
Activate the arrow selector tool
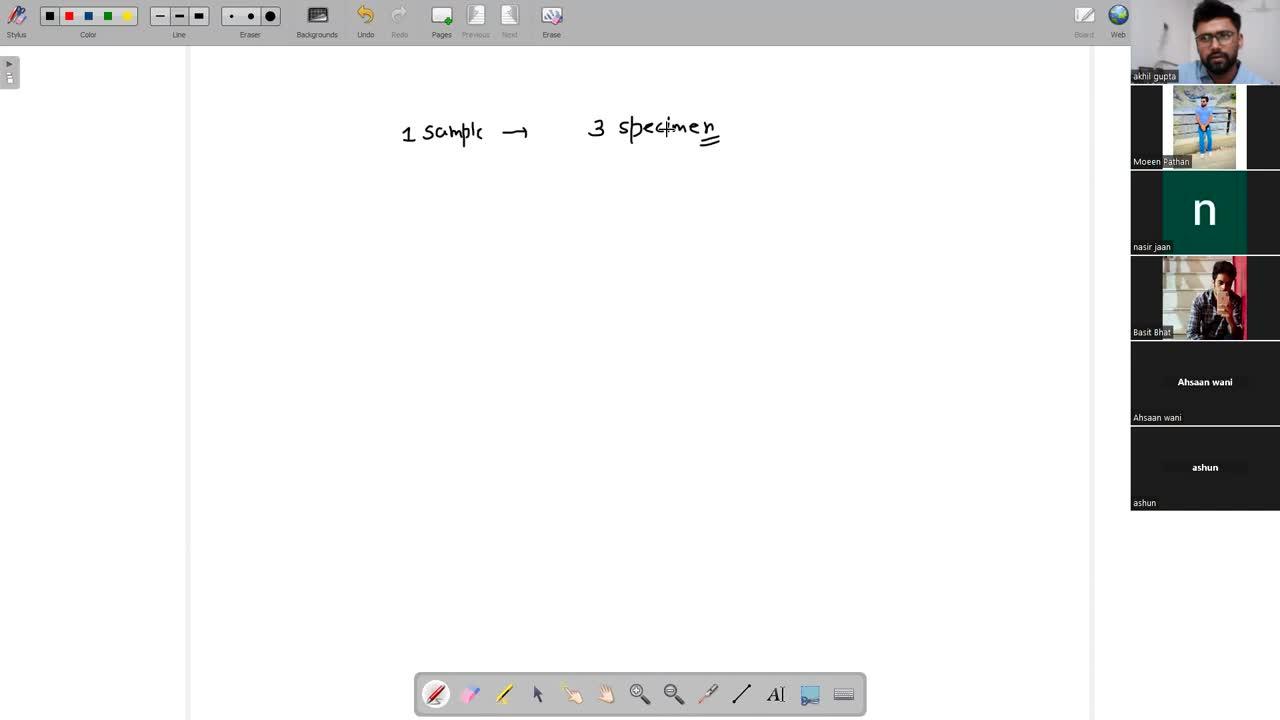(538, 694)
